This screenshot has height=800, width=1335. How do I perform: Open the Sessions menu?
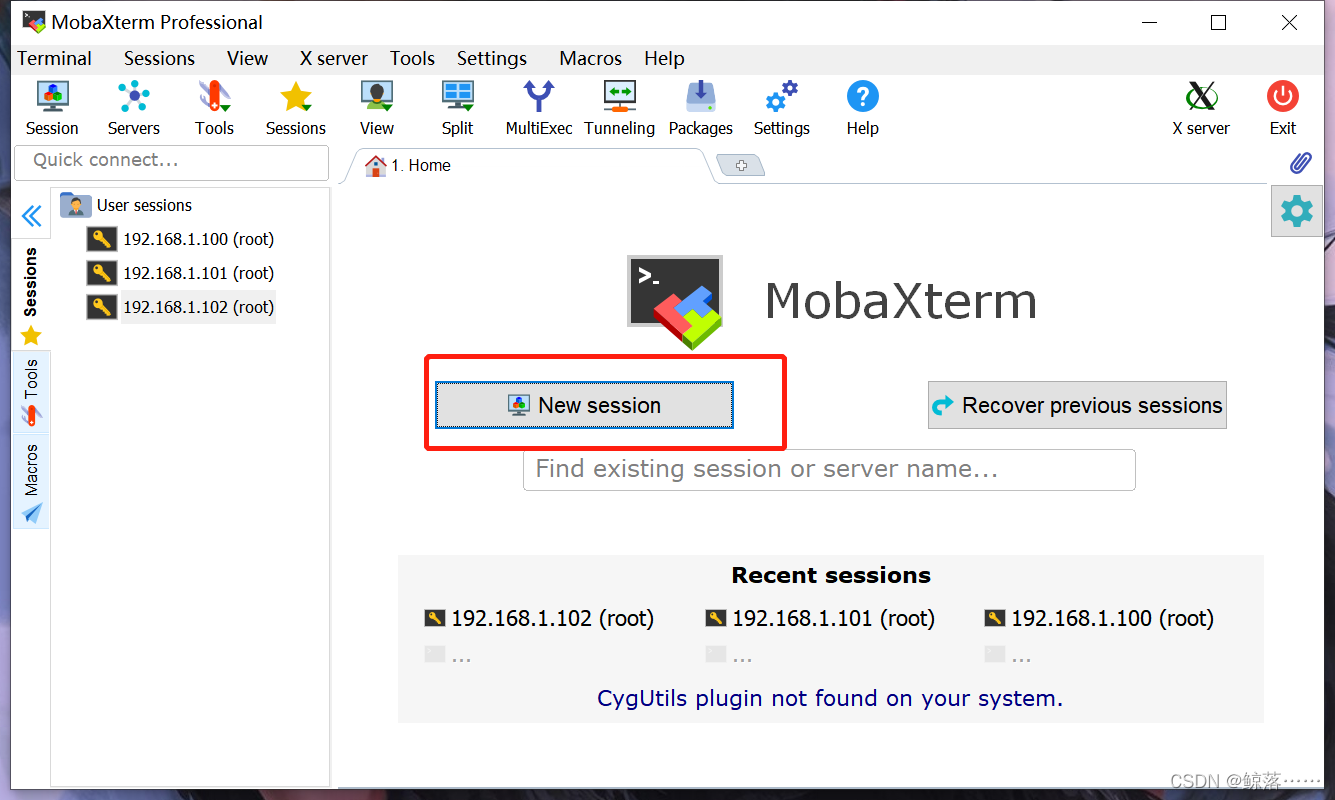pyautogui.click(x=159, y=58)
